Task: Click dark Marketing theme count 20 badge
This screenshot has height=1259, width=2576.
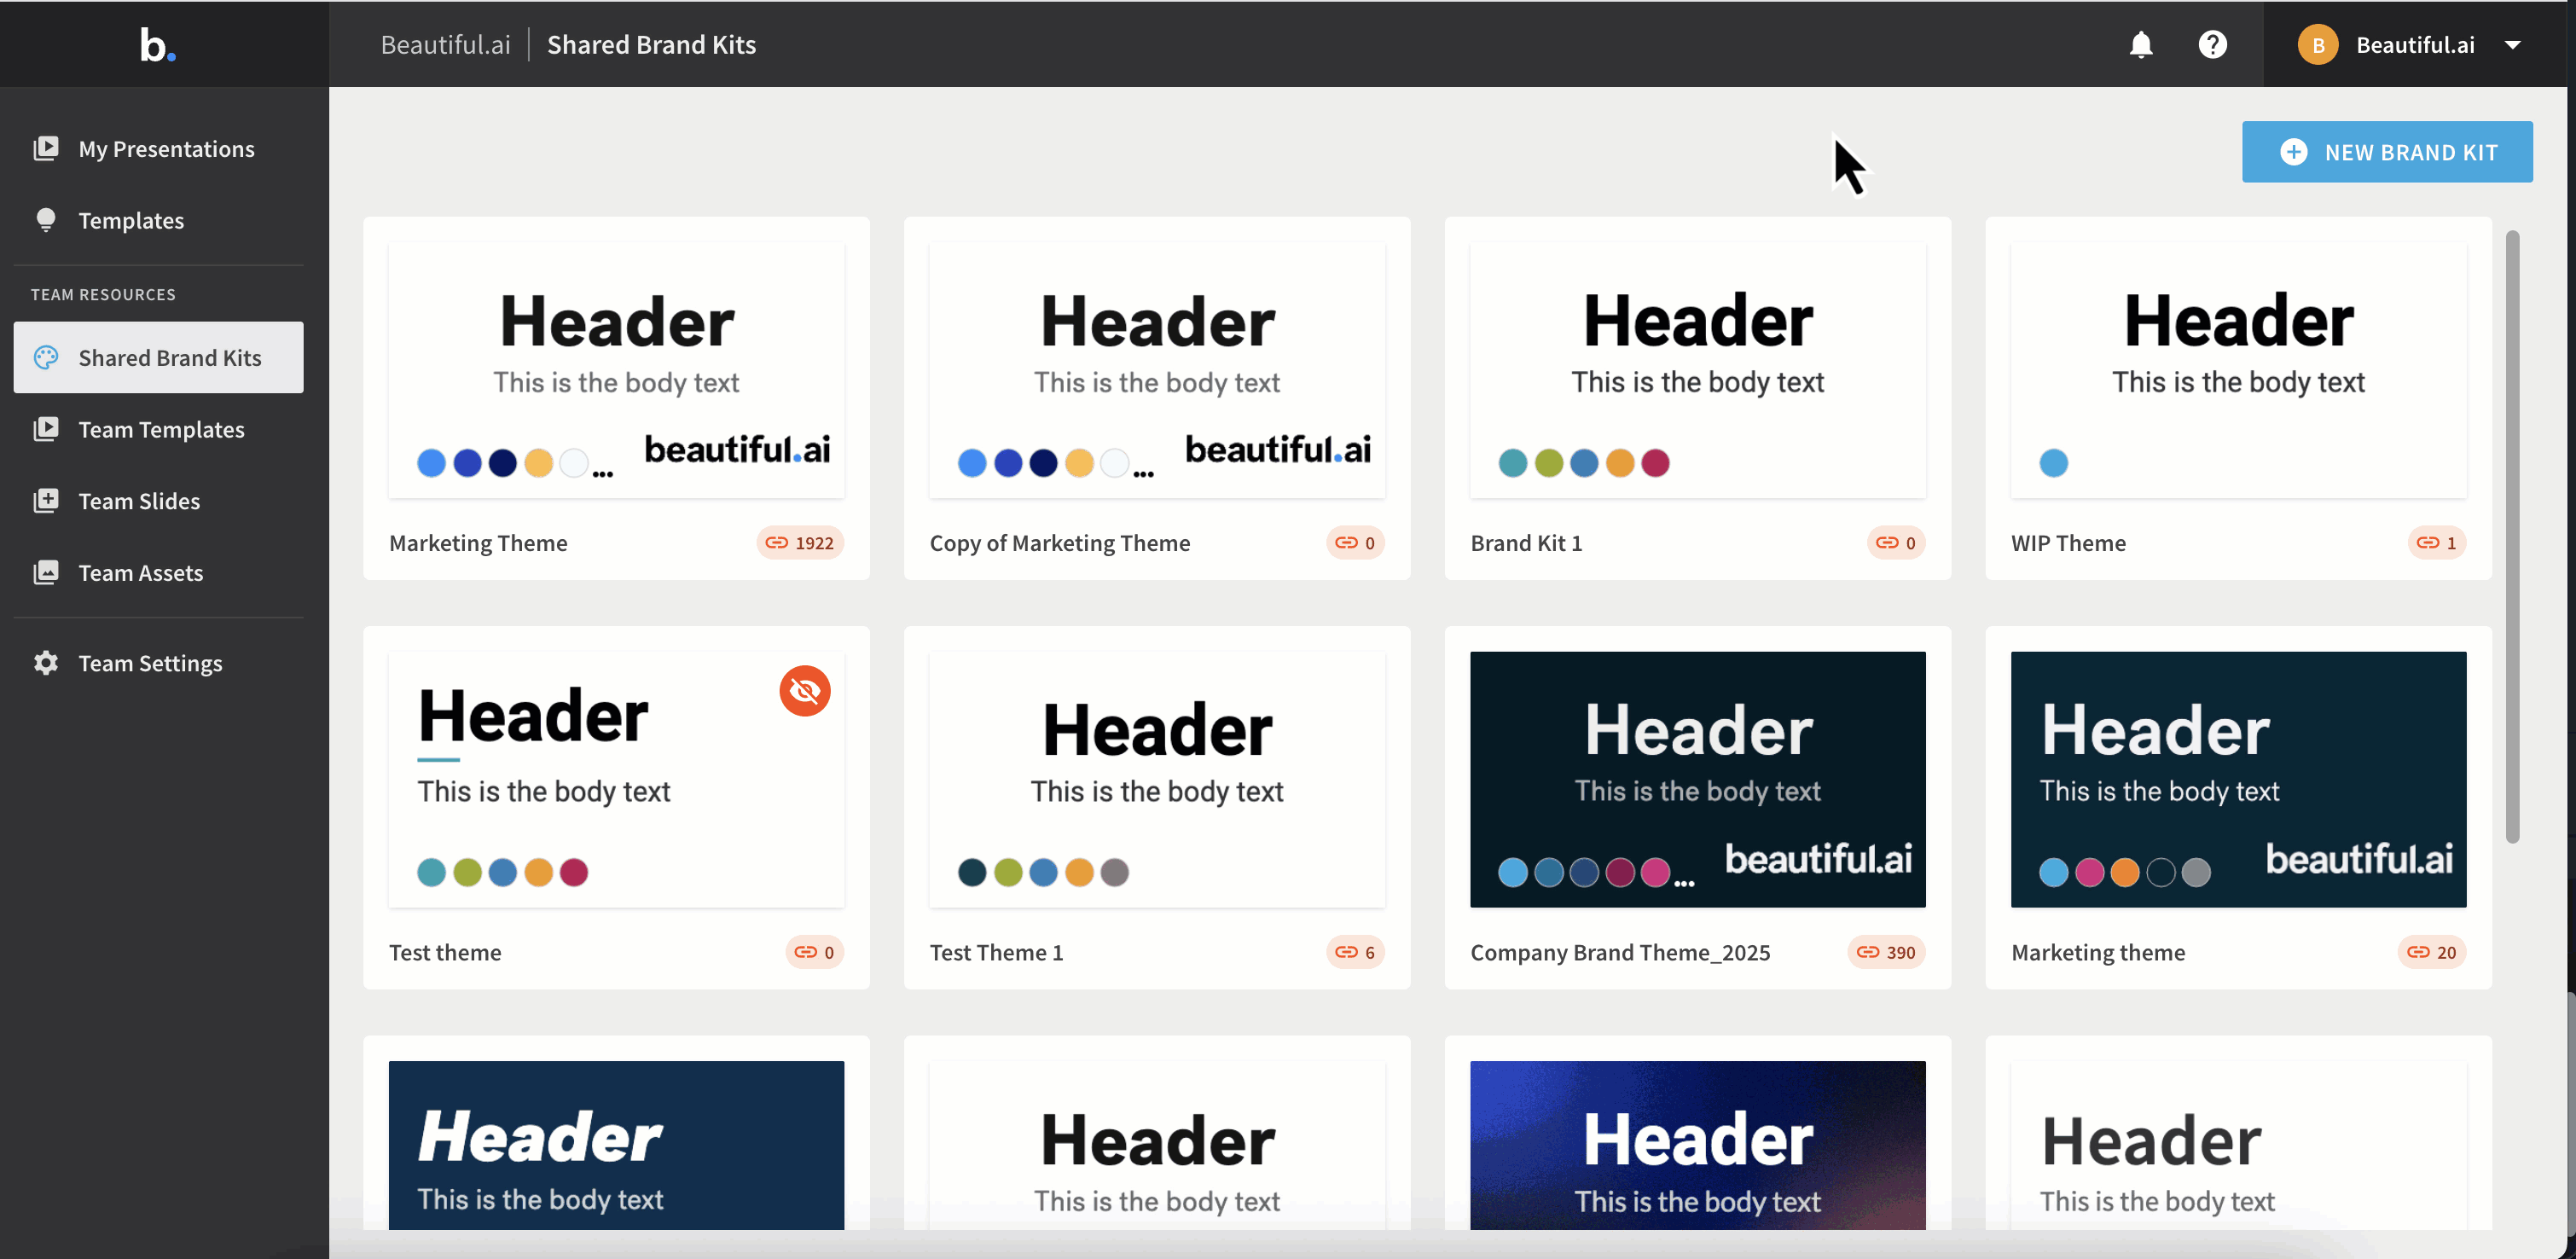Action: click(2432, 952)
